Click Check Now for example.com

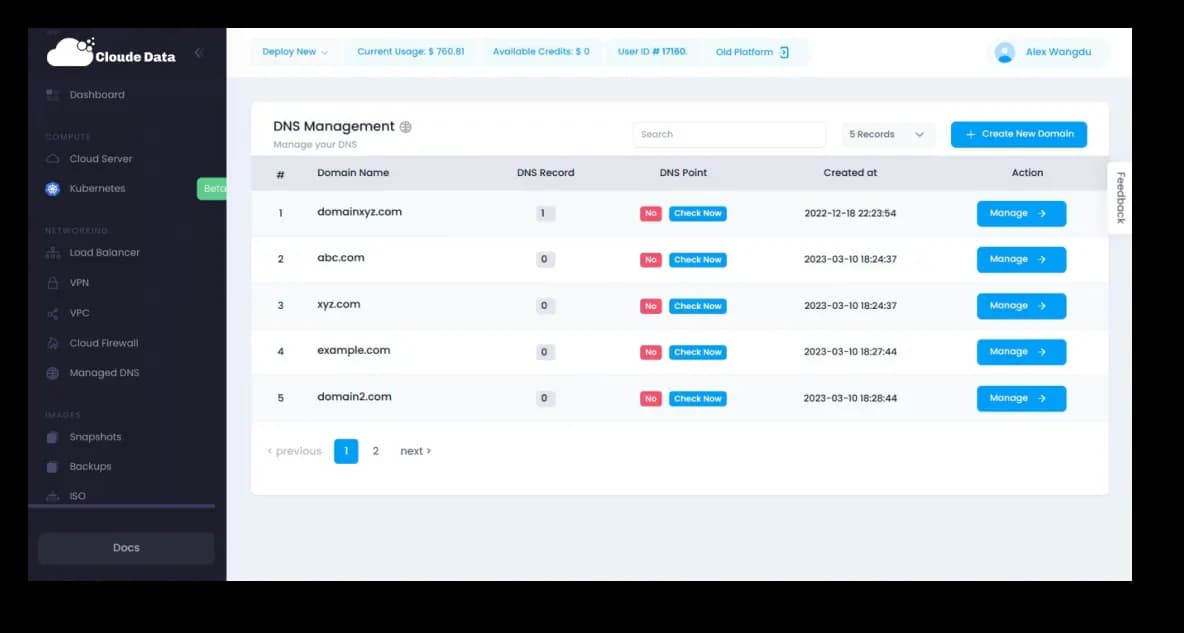(698, 352)
